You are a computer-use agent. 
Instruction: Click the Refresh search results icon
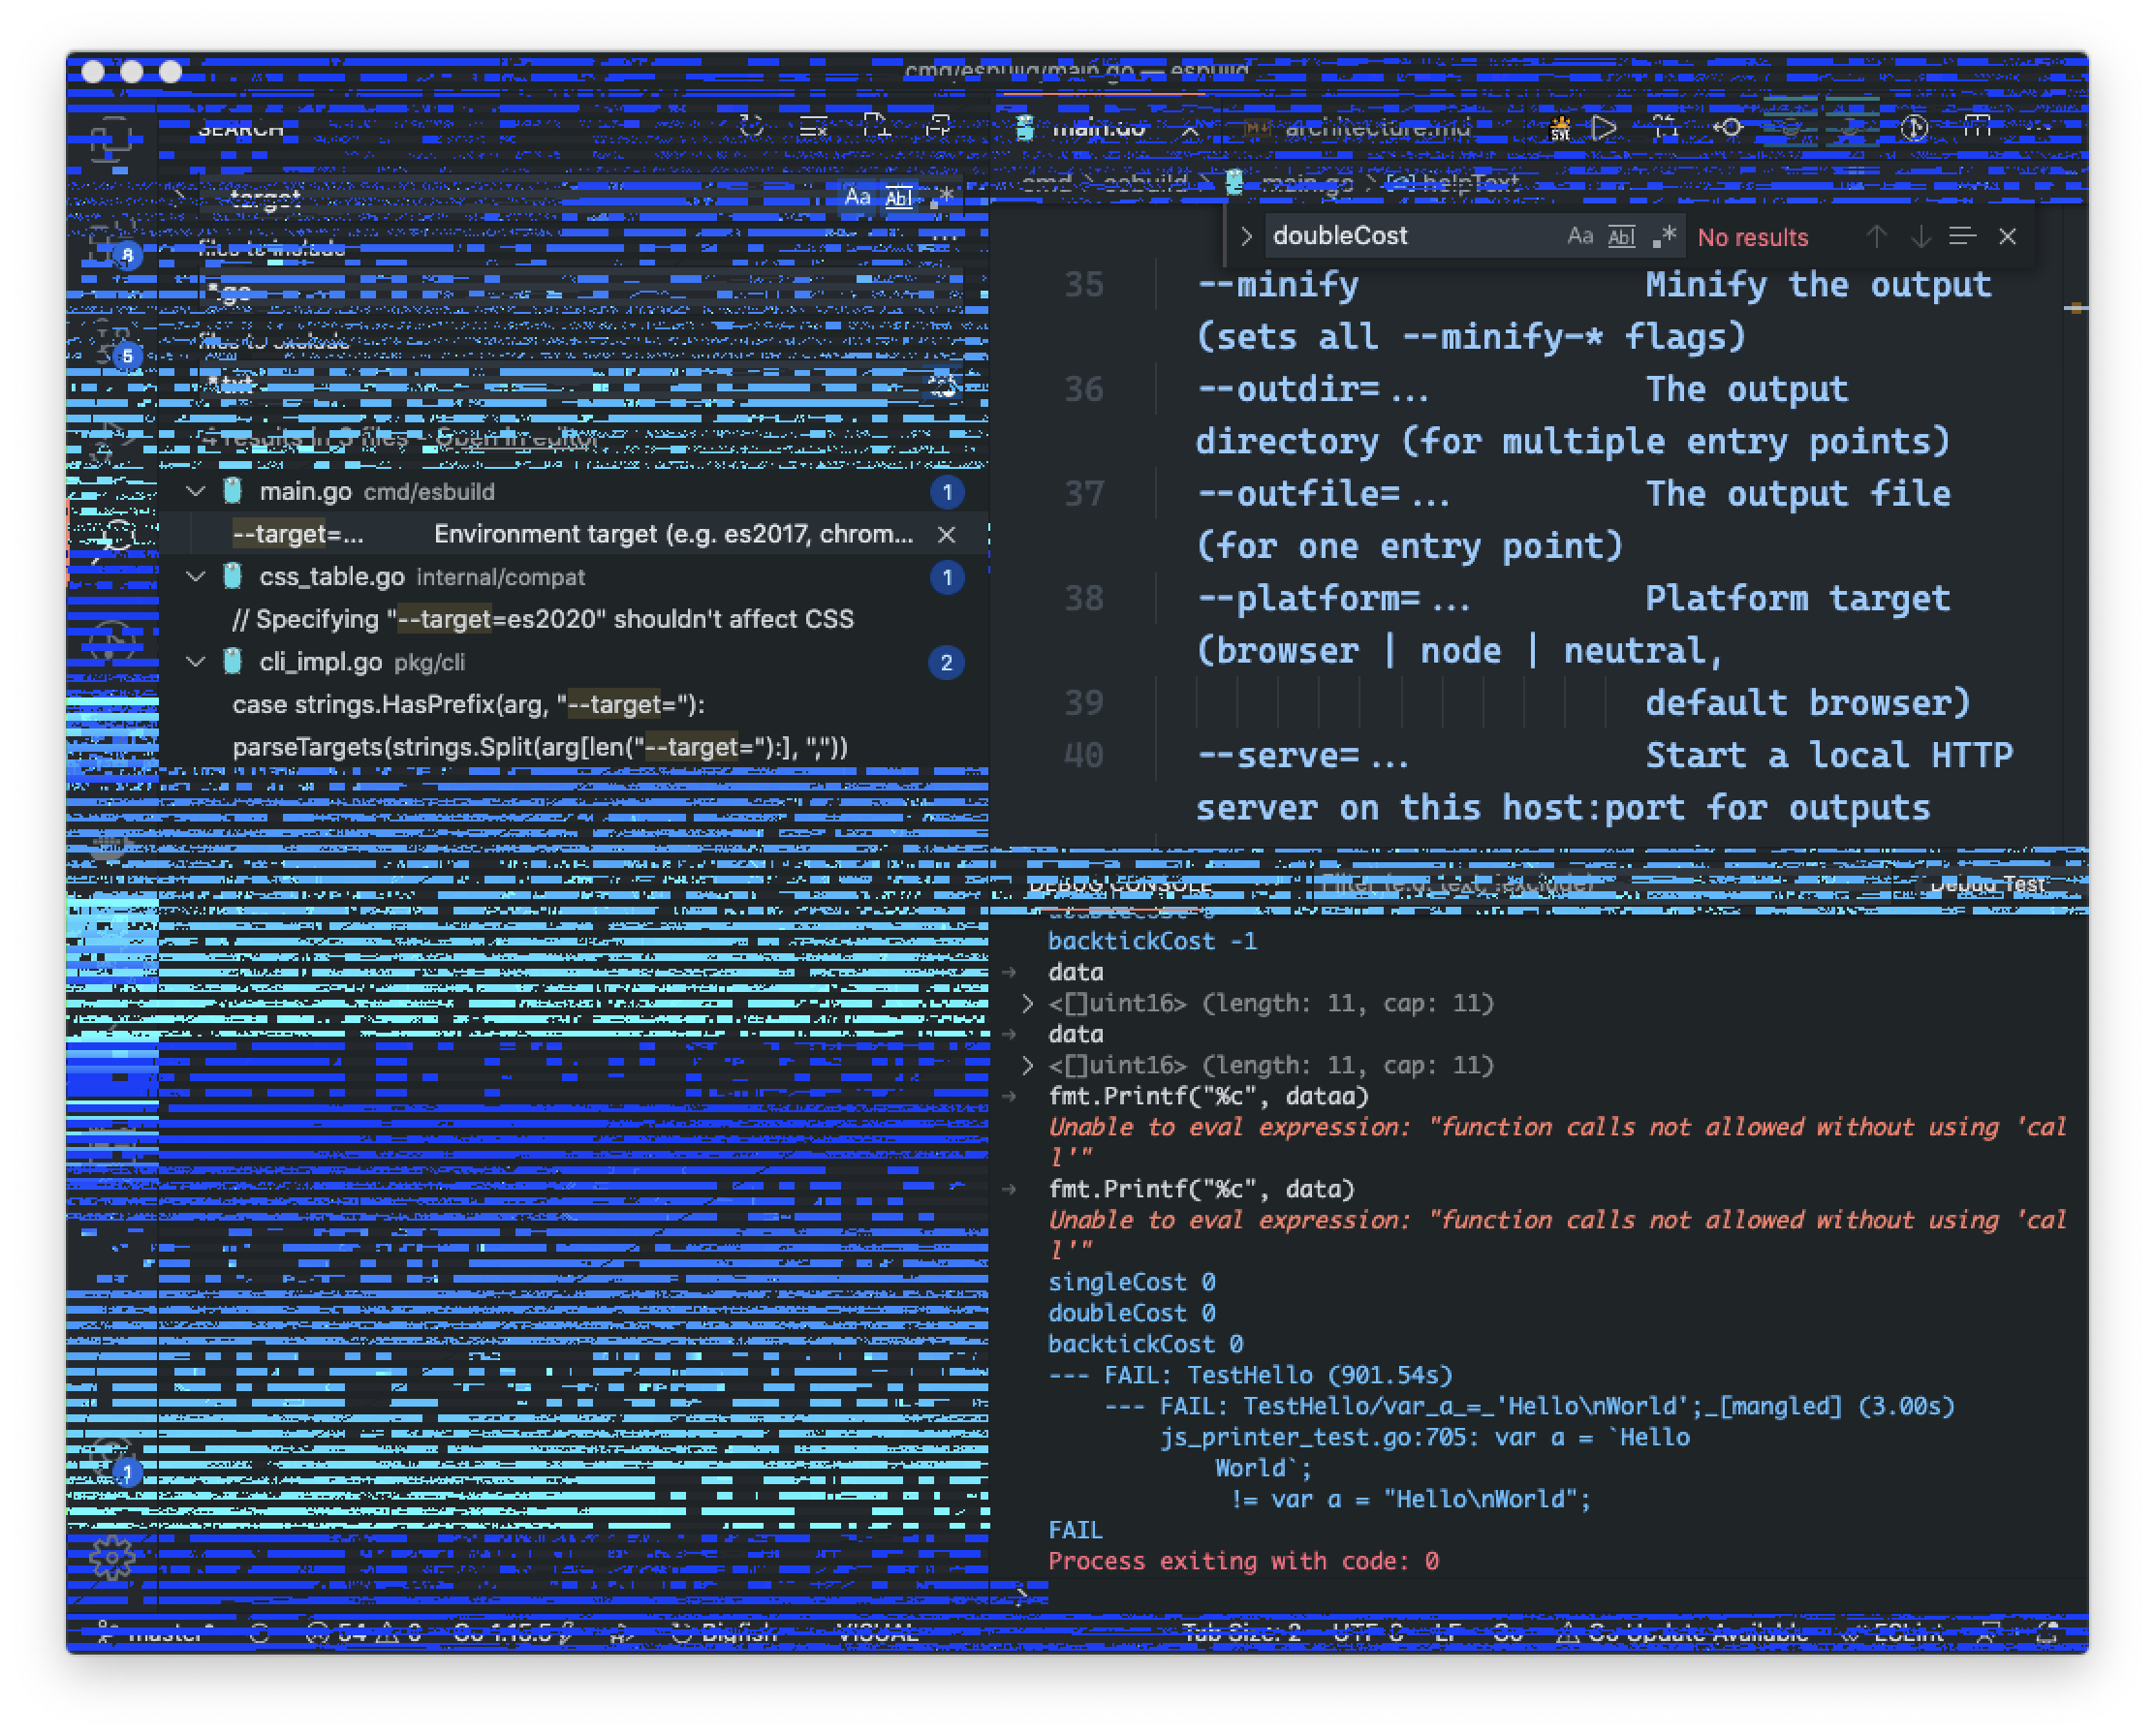click(750, 128)
